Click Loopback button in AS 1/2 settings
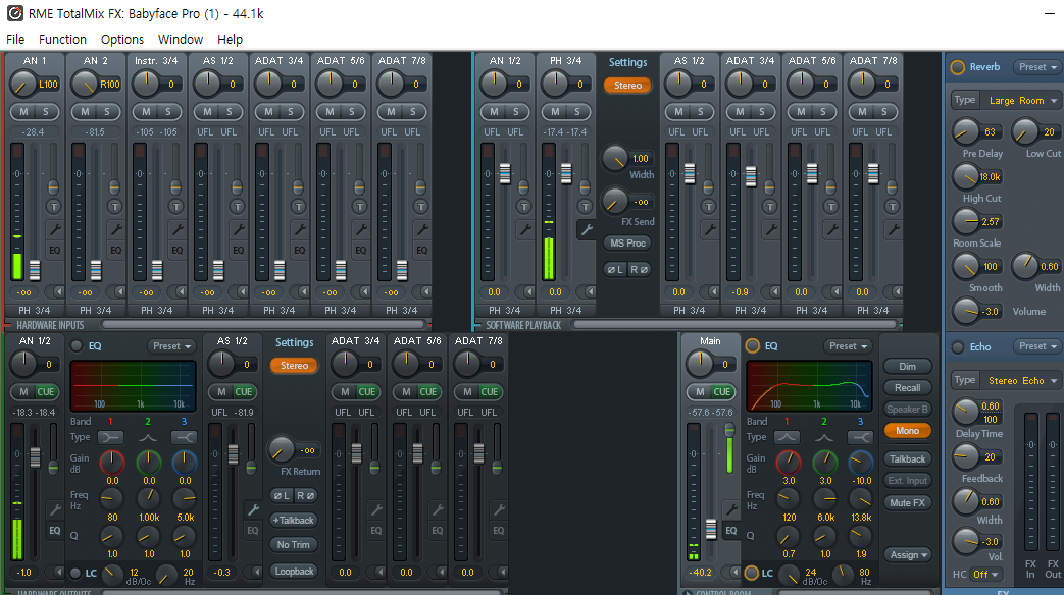The height and width of the screenshot is (595, 1064). (294, 572)
